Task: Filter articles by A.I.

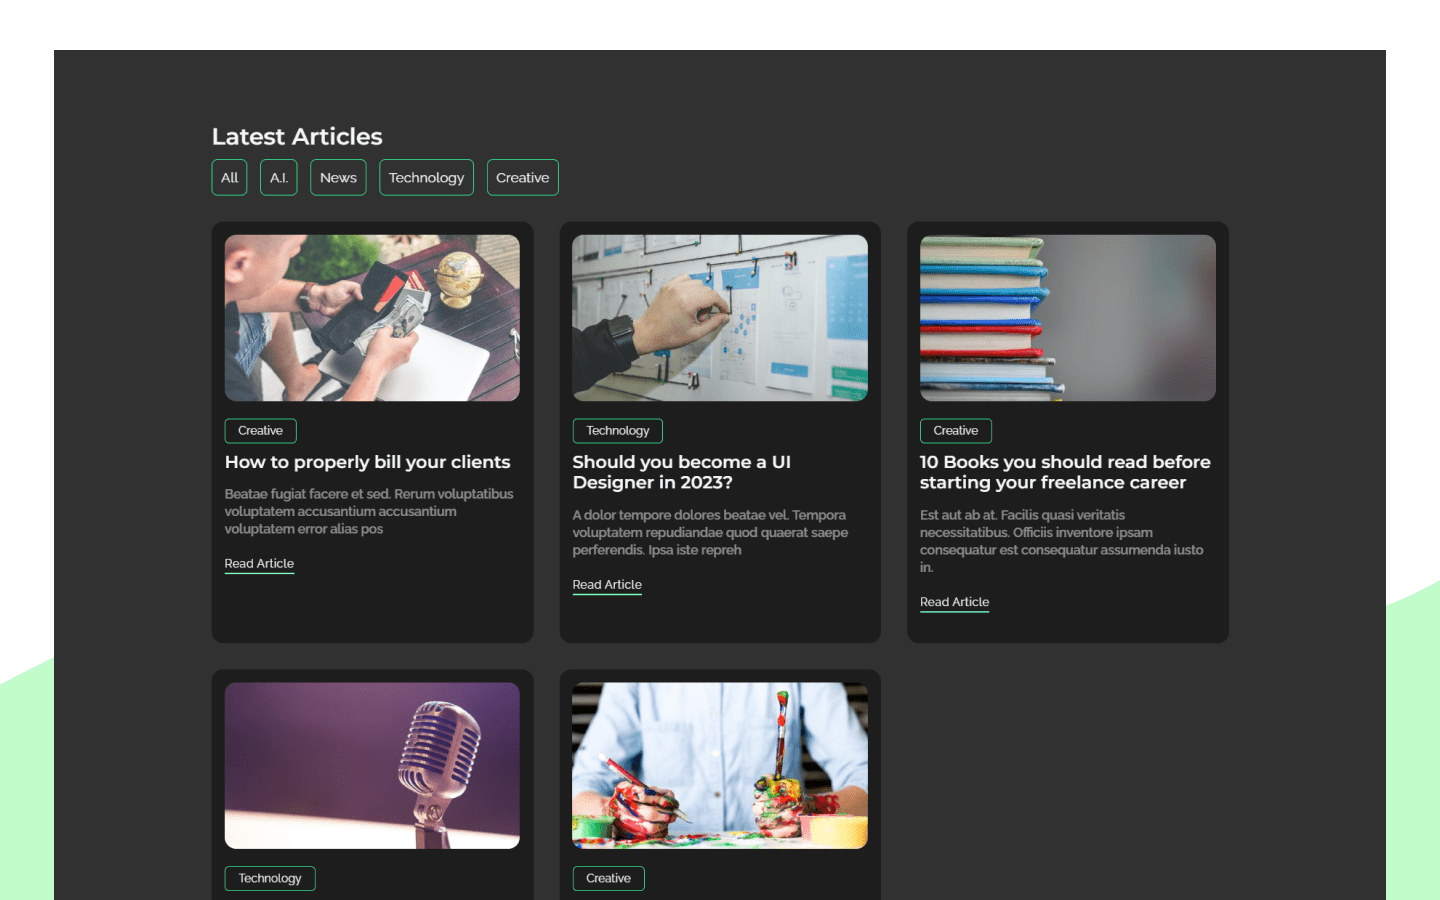Action: (x=278, y=177)
